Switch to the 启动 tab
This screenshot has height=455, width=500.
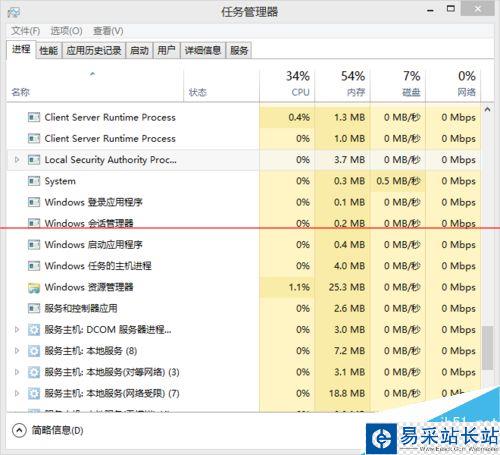tap(139, 51)
